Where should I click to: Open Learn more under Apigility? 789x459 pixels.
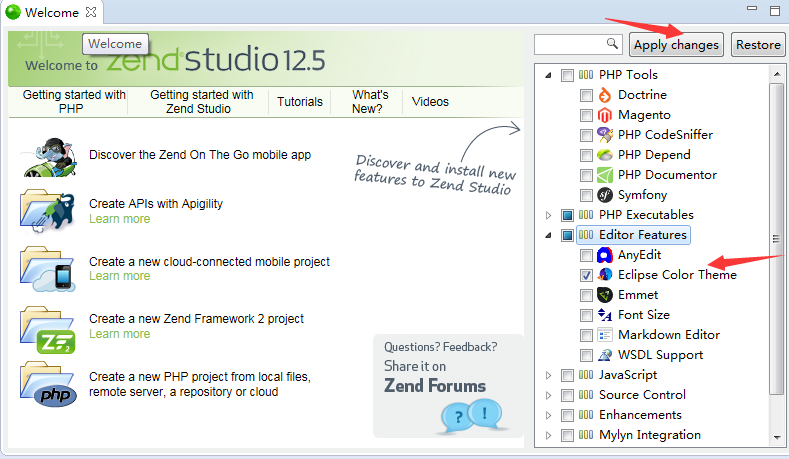120,219
